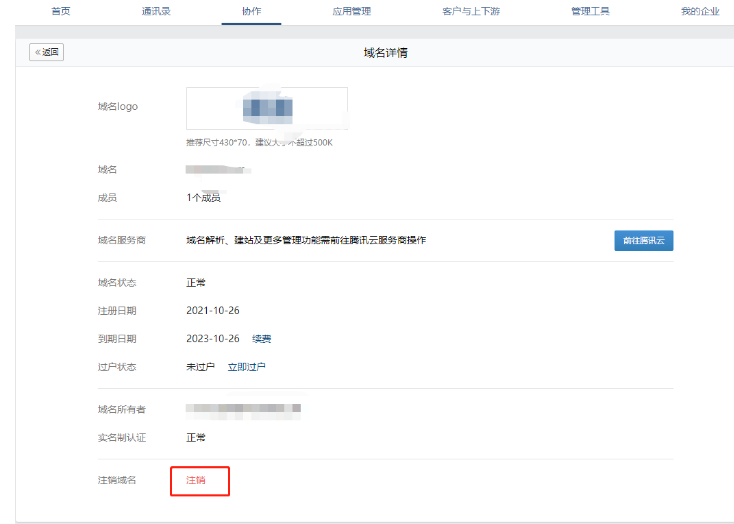The width and height of the screenshot is (734, 524).
Task: Click the 2023-10-26 expiry date
Action: tap(212, 339)
